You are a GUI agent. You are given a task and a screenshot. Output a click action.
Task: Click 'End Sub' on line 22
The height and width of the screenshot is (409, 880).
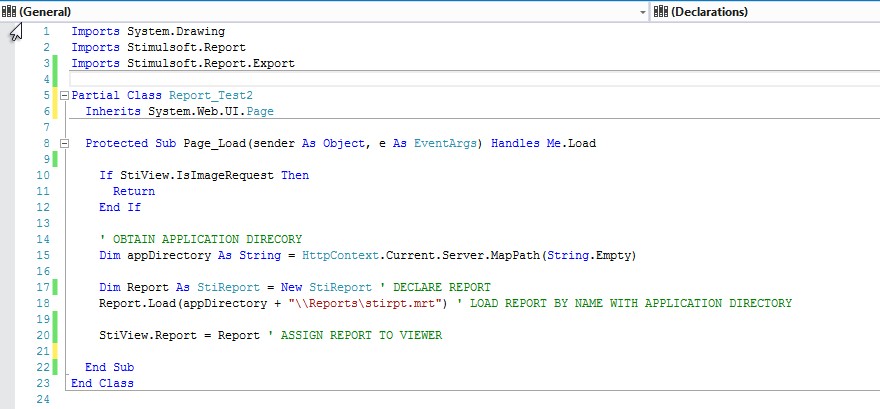[x=109, y=367]
